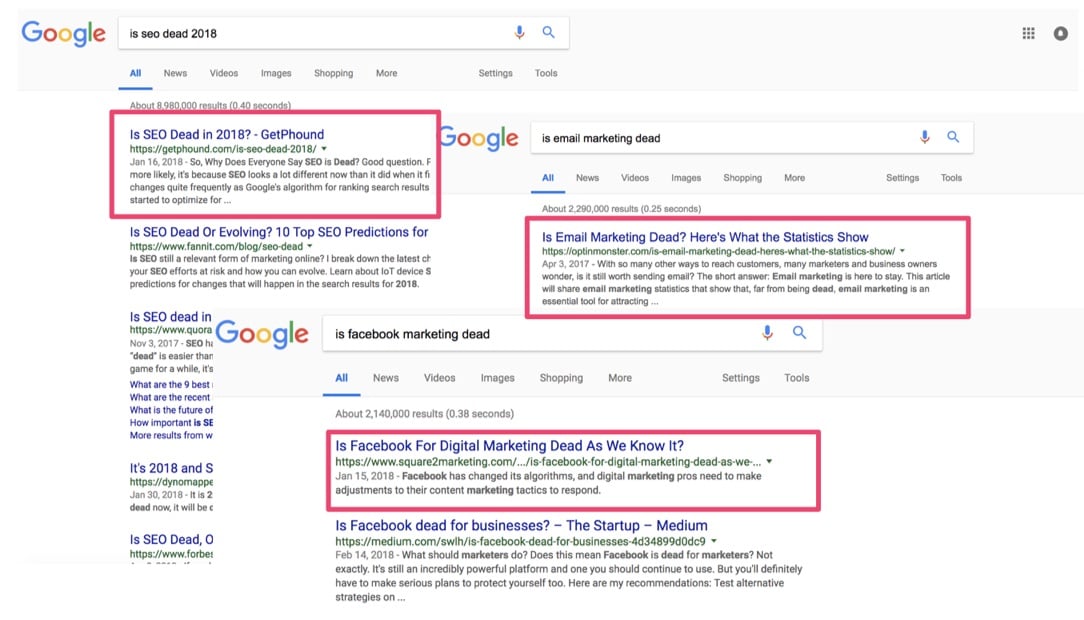The image size is (1084, 620).
Task: Click the search magnifier in email marketing search box
Action: pos(953,137)
